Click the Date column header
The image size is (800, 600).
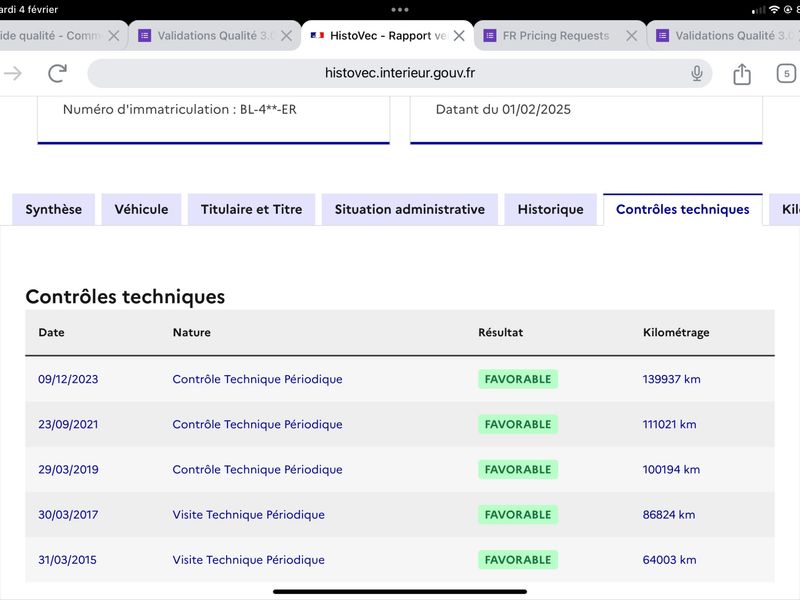(52, 333)
